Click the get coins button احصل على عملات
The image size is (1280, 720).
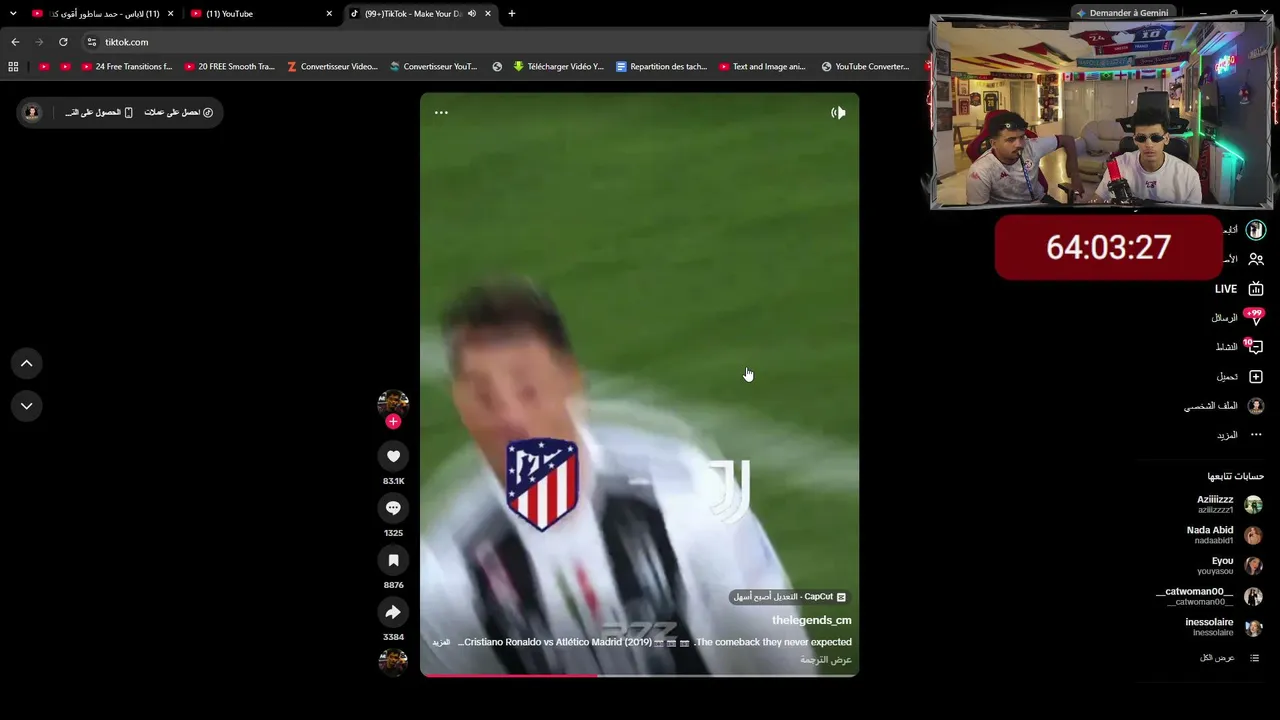(x=179, y=113)
